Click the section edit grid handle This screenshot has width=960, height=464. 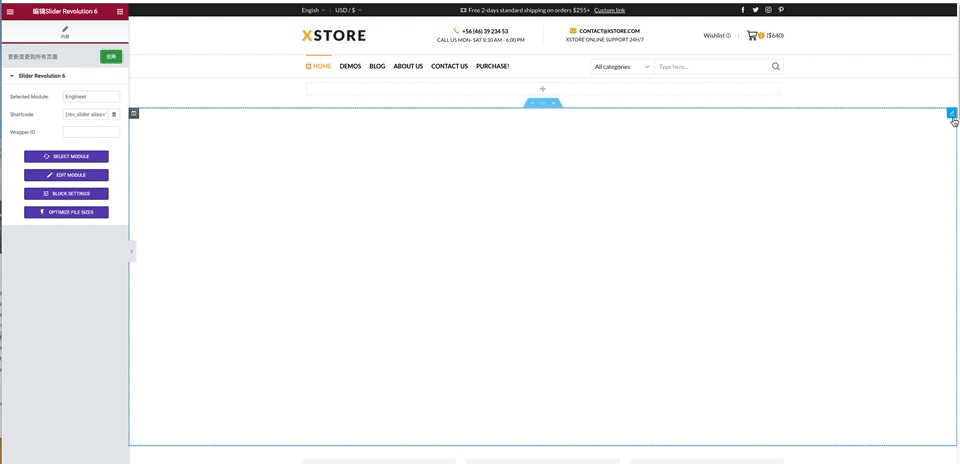pyautogui.click(x=542, y=103)
